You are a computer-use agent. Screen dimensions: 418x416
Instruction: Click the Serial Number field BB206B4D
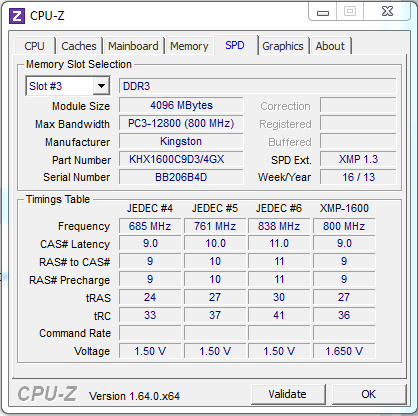click(181, 177)
